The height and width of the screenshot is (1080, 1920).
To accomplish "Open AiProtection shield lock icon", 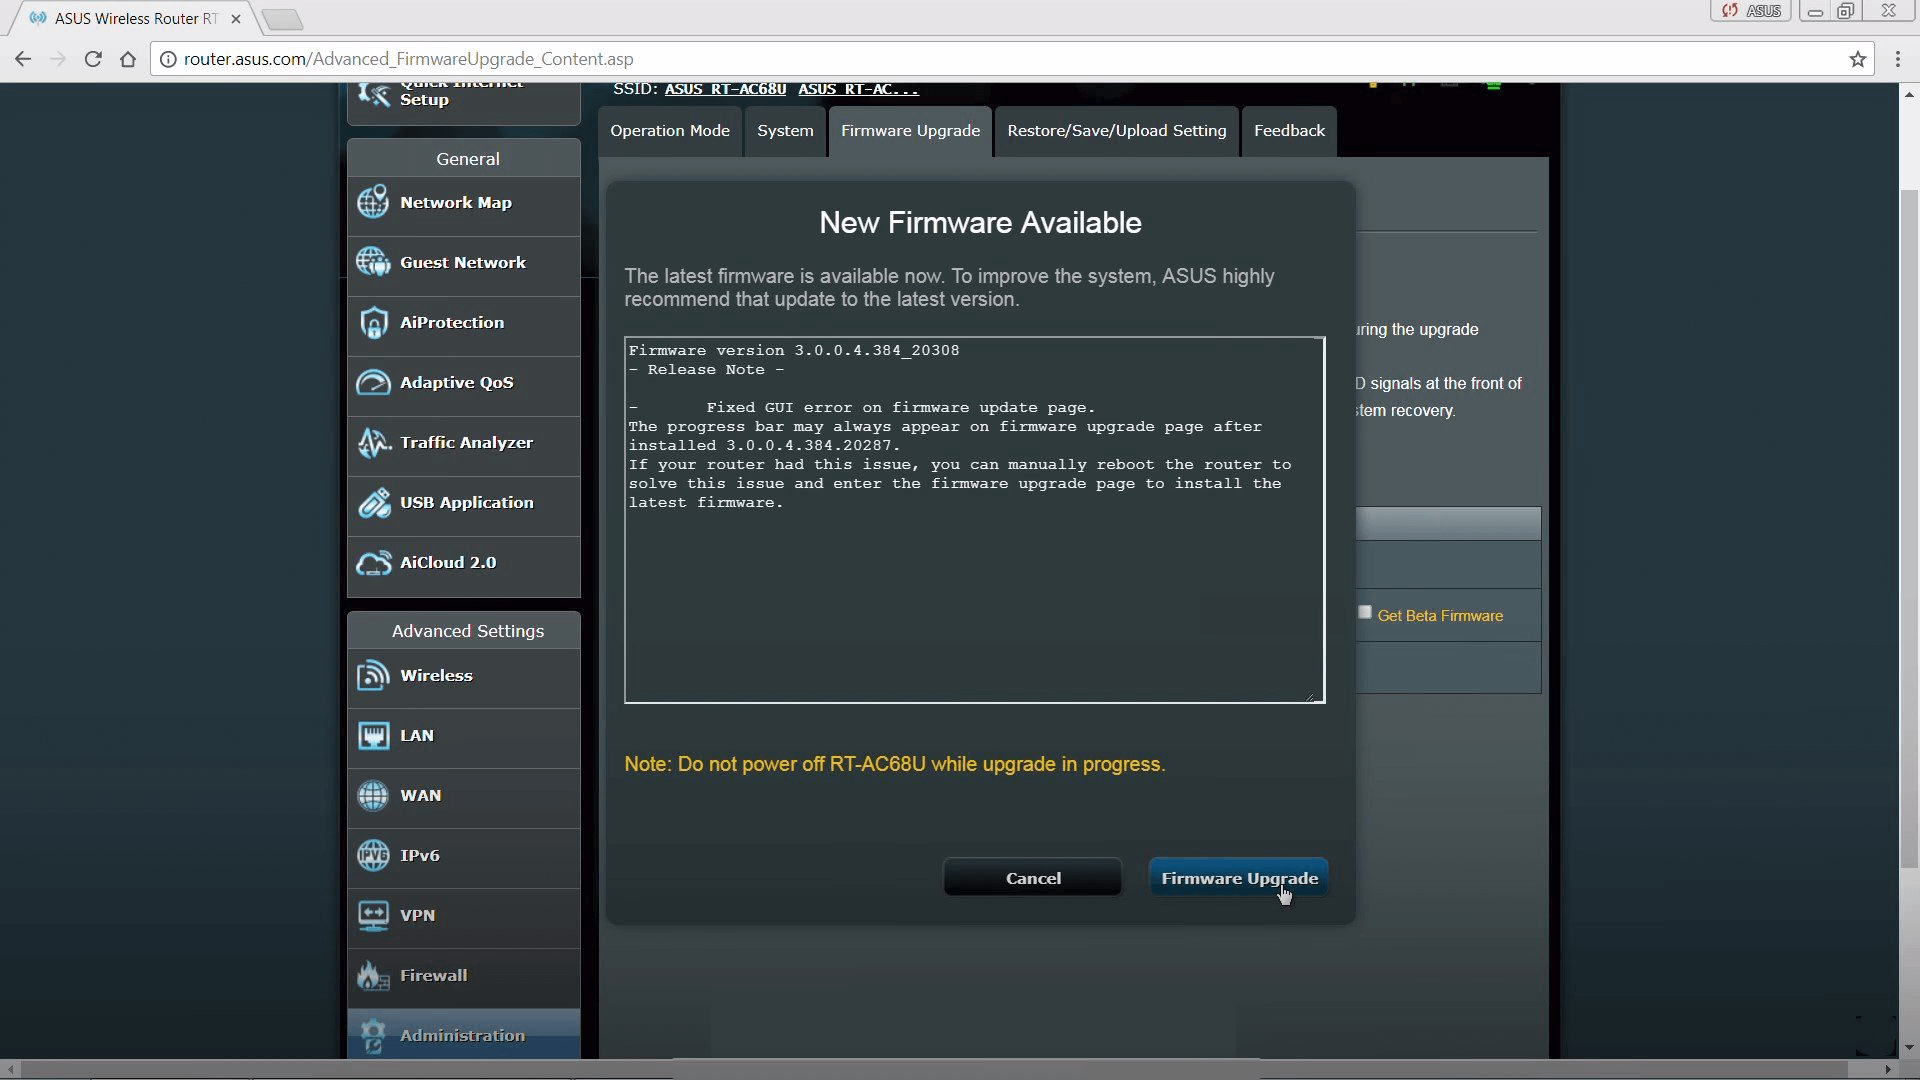I will 373,322.
